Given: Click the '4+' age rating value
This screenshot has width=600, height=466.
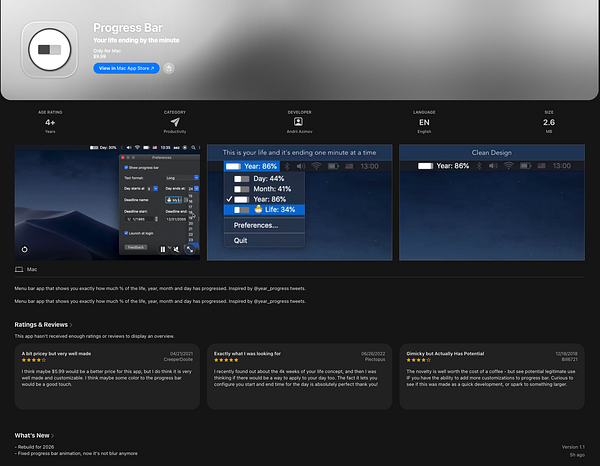Looking at the screenshot, I should click(x=50, y=122).
